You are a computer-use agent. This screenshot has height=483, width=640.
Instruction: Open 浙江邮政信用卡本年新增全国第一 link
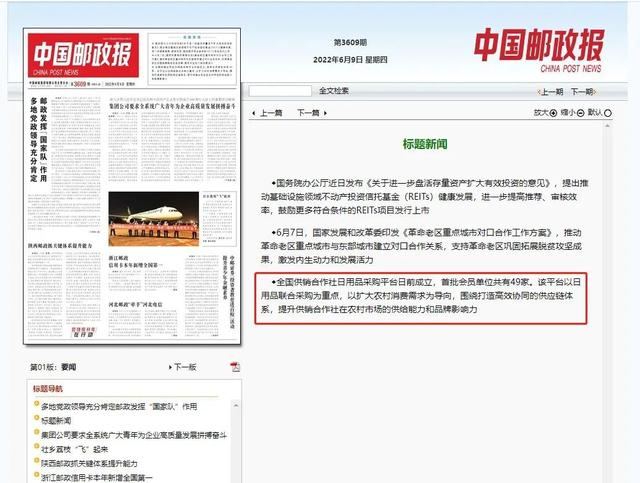pos(97,477)
